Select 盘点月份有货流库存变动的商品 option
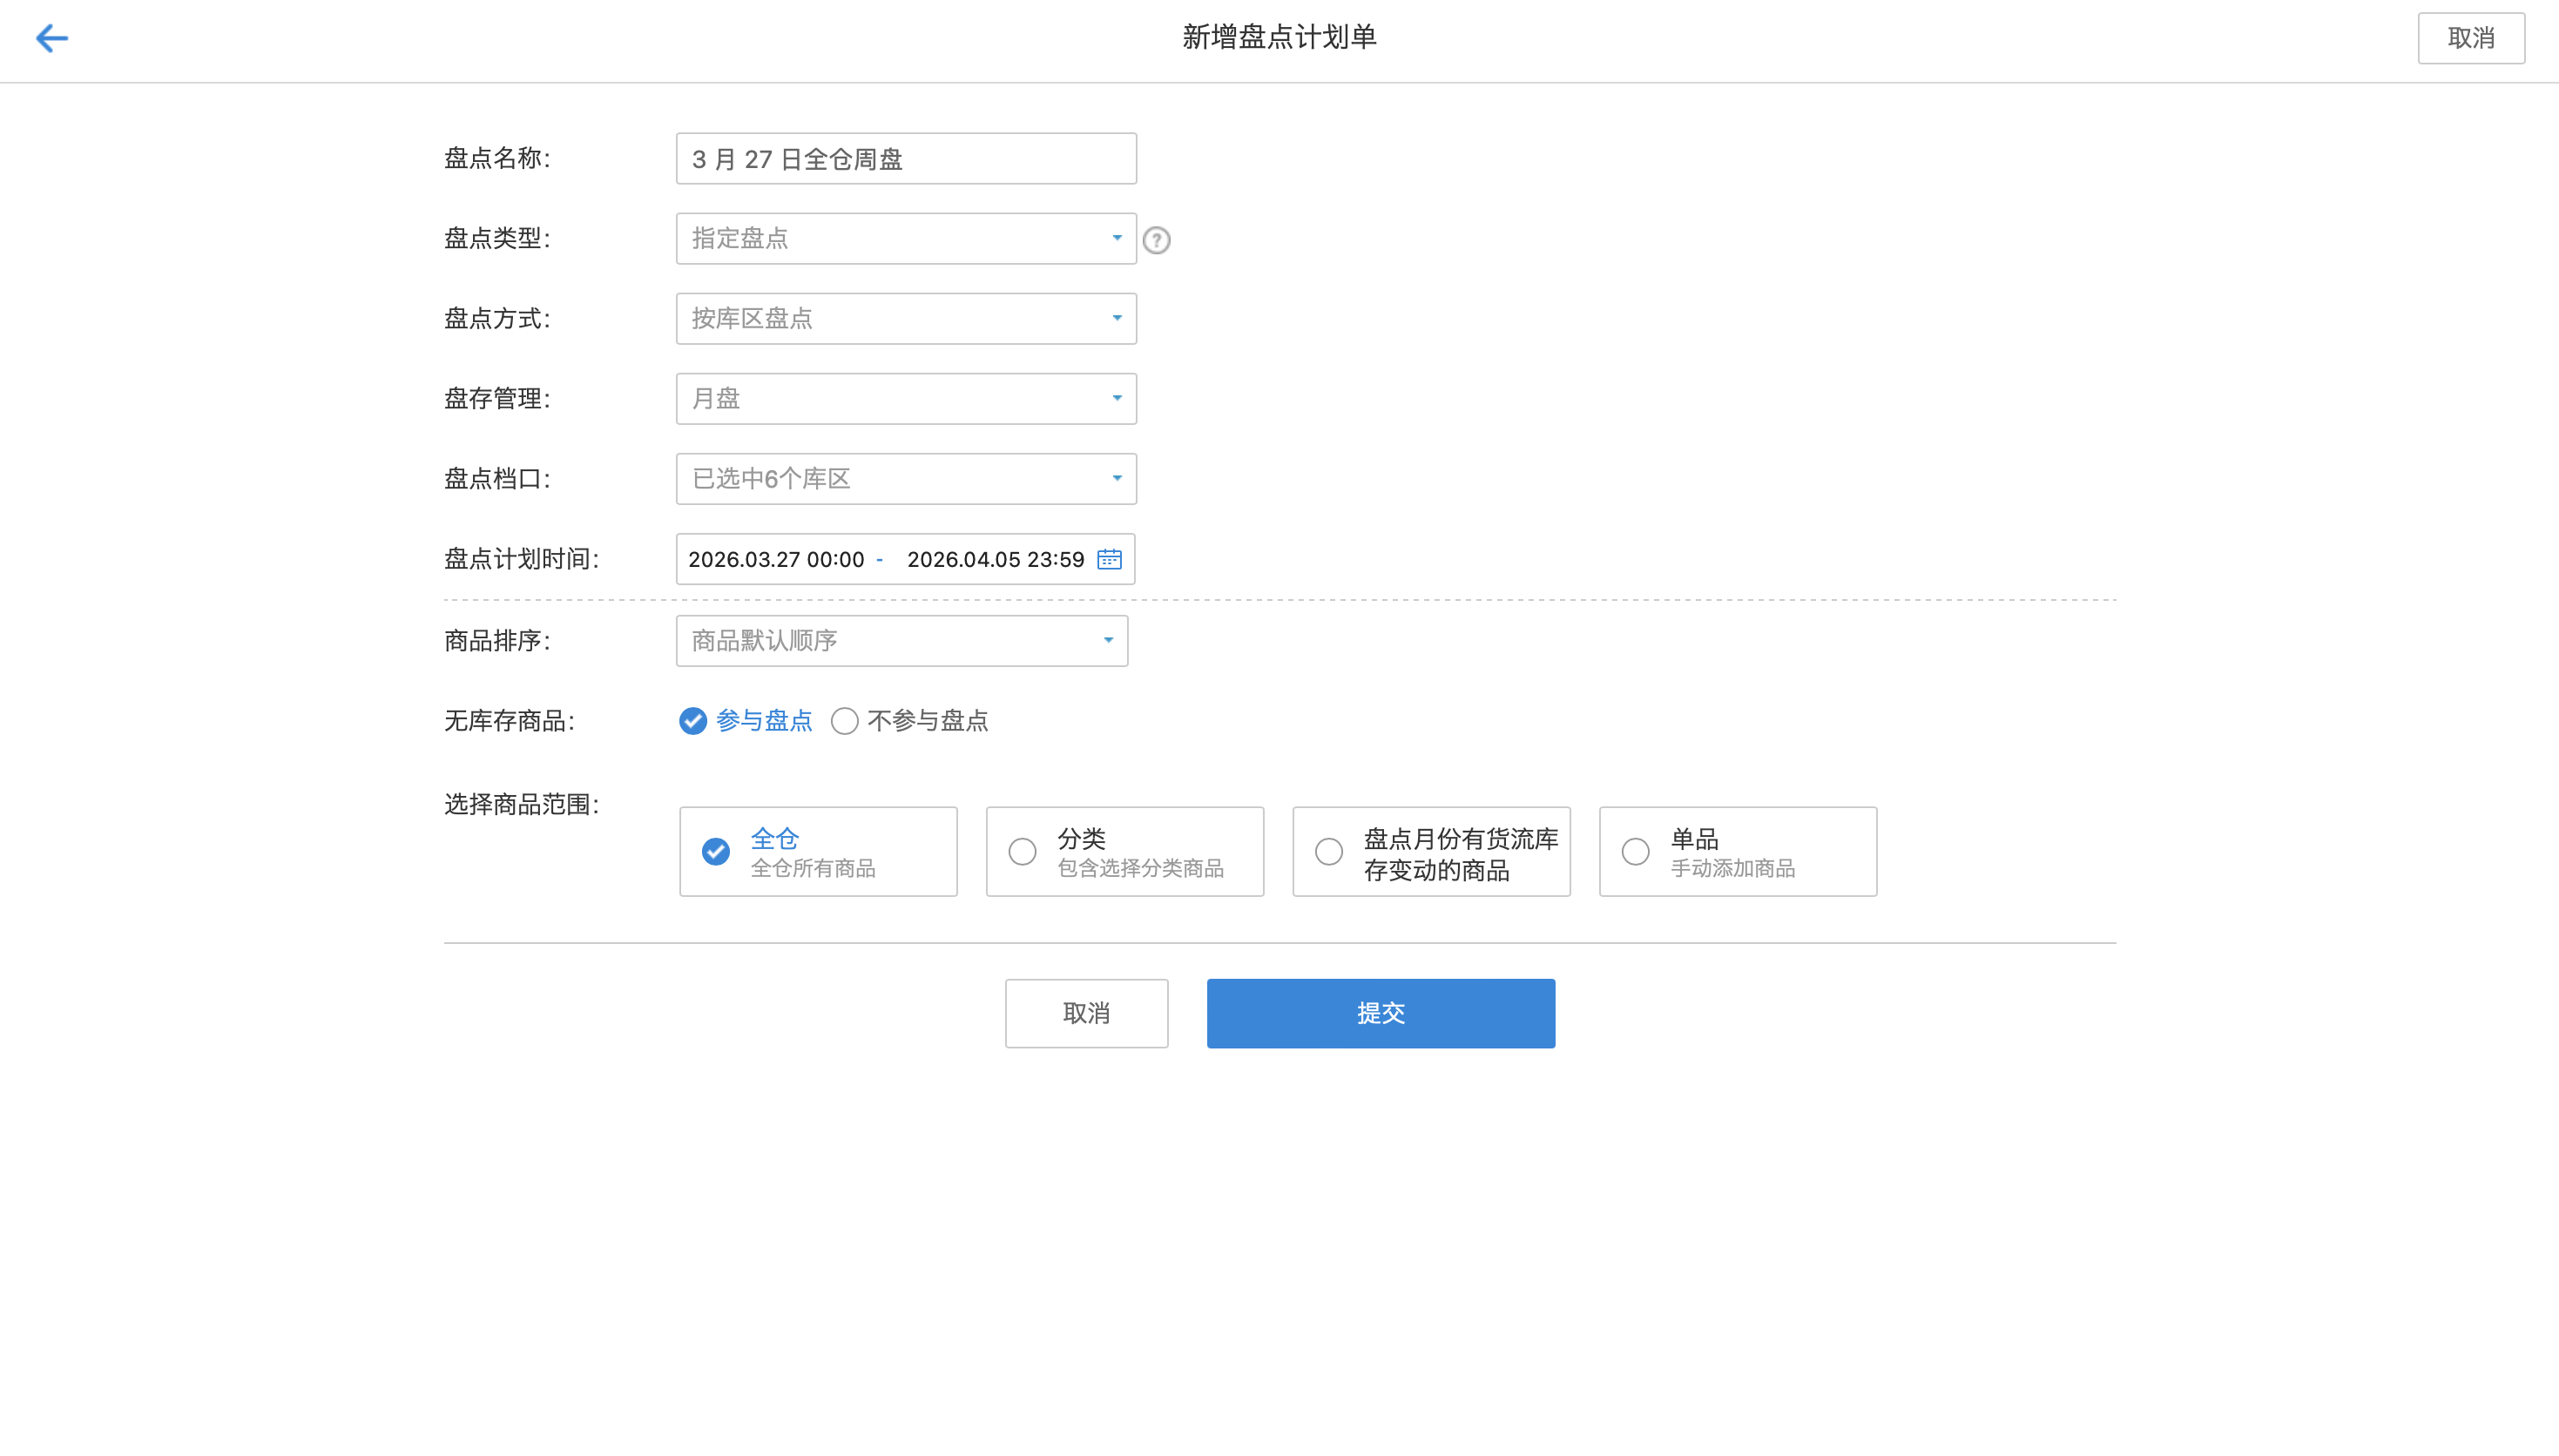 click(x=1430, y=852)
